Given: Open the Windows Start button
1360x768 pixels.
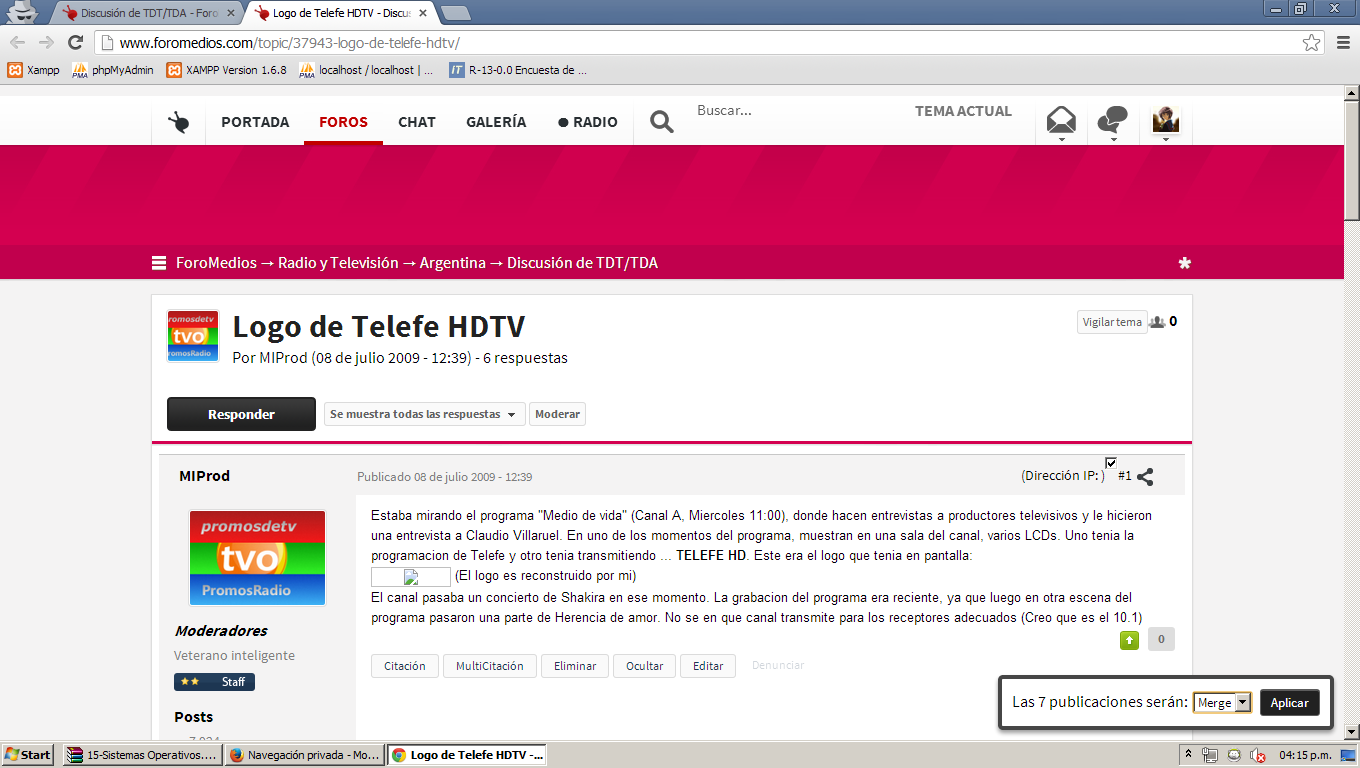Looking at the screenshot, I should click(x=28, y=755).
